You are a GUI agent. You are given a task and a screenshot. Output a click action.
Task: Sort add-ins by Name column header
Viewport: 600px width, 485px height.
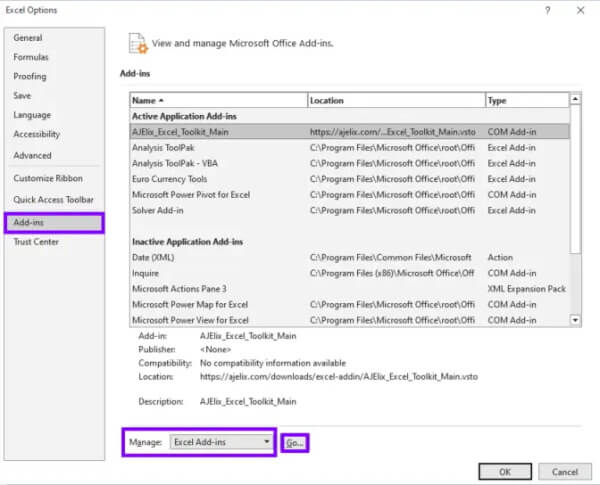point(218,101)
